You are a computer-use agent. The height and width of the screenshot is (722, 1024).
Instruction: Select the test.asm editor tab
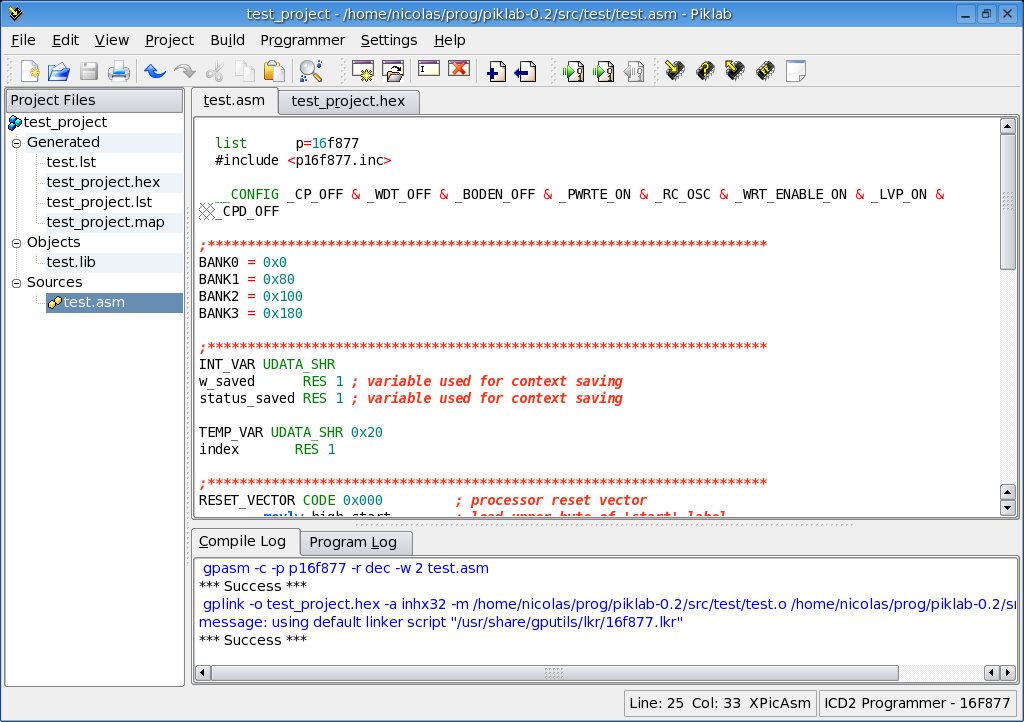pyautogui.click(x=234, y=101)
